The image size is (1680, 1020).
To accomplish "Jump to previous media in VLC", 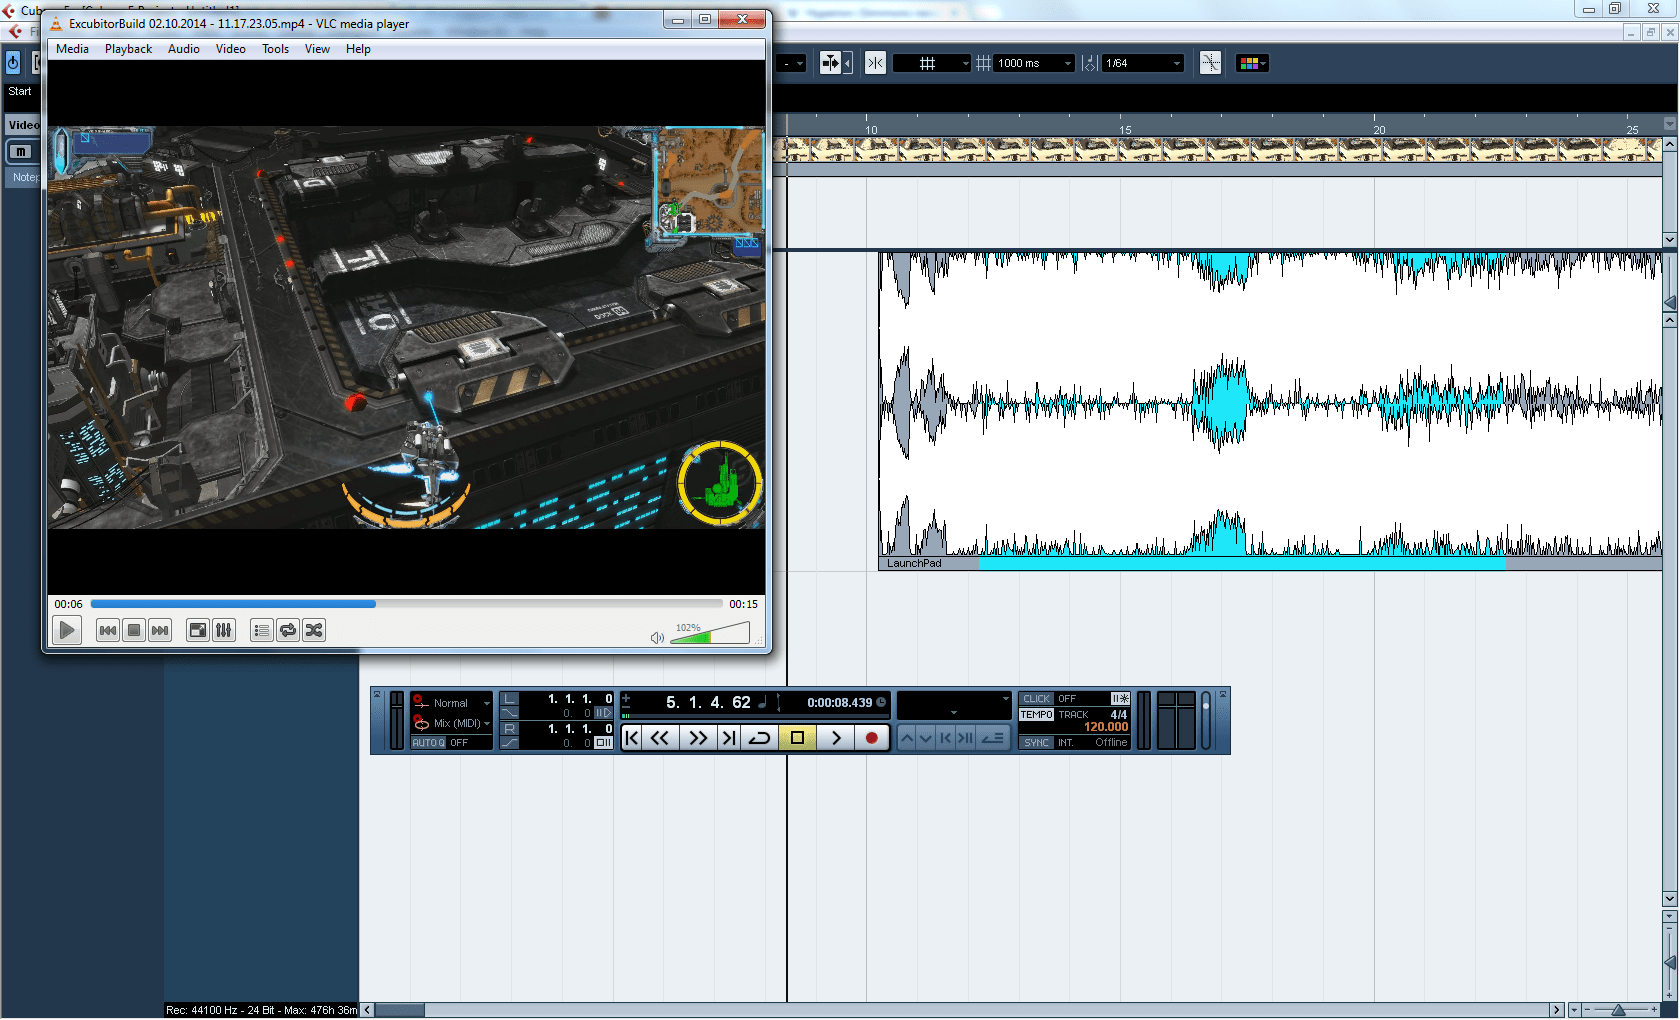I will pos(108,630).
